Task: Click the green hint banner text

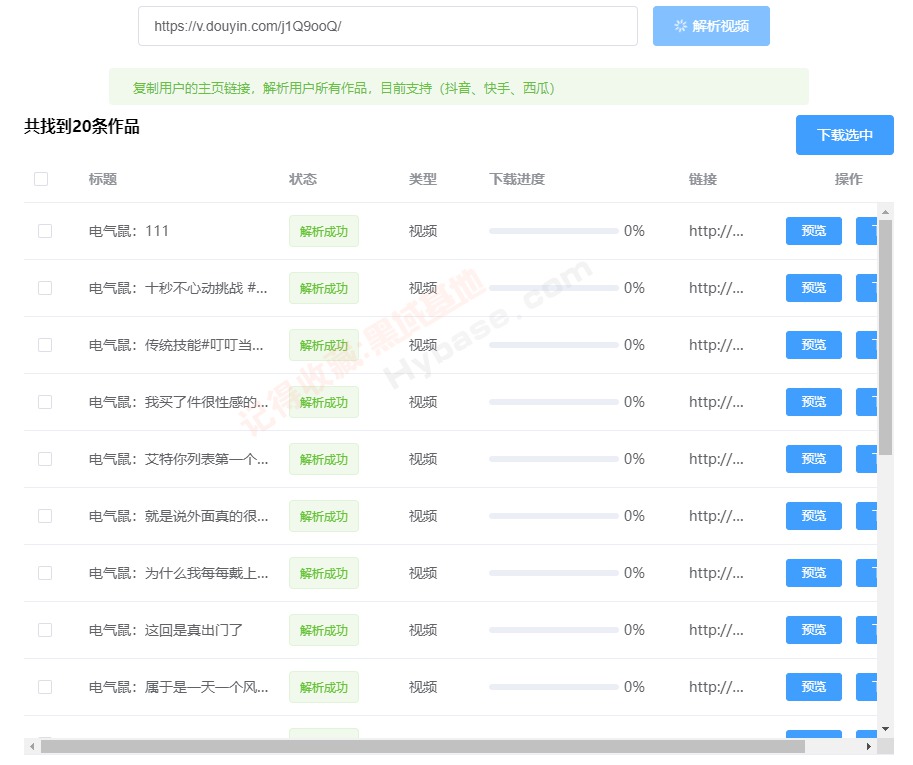Action: pos(344,88)
